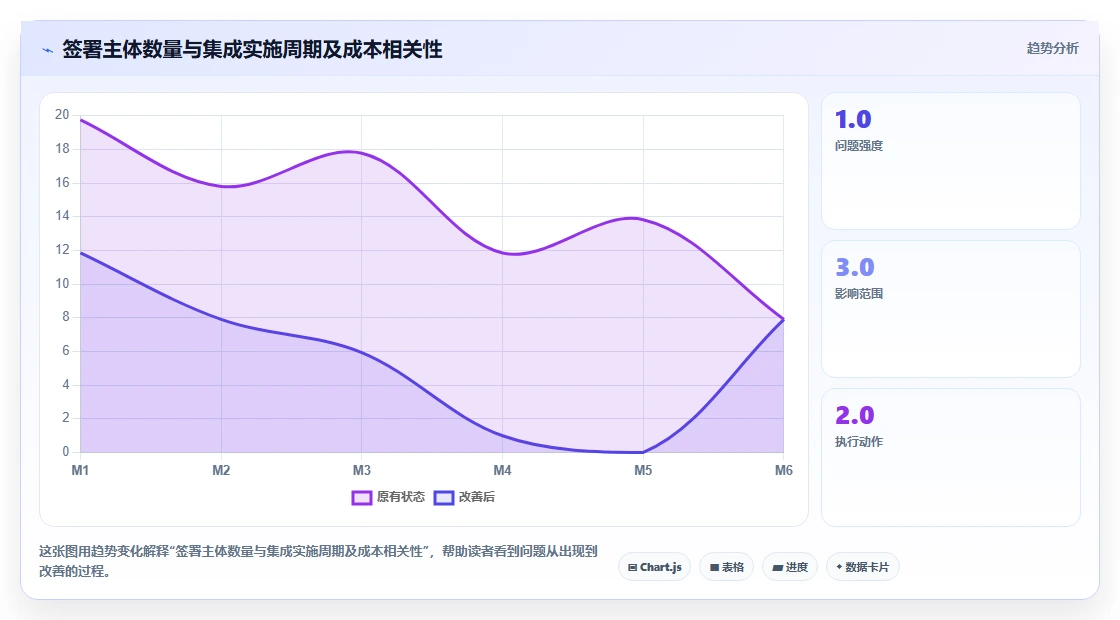Click the 改善后 legend label
The image size is (1120, 620).
coord(476,497)
